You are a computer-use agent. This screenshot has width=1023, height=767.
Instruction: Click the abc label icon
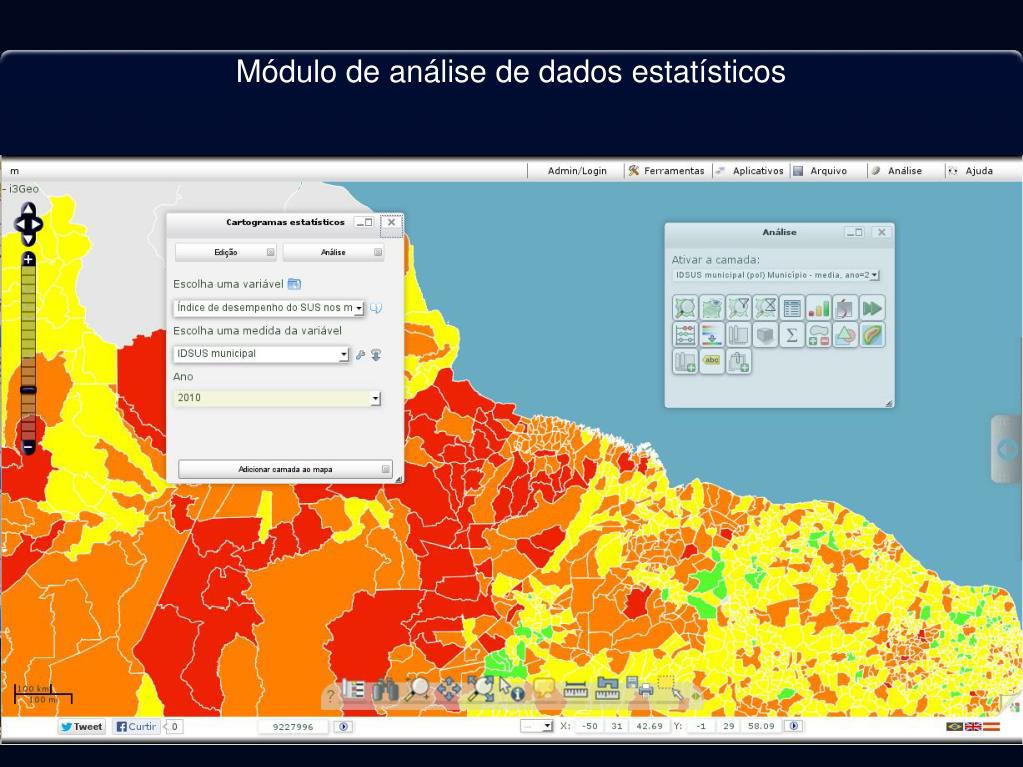(712, 361)
